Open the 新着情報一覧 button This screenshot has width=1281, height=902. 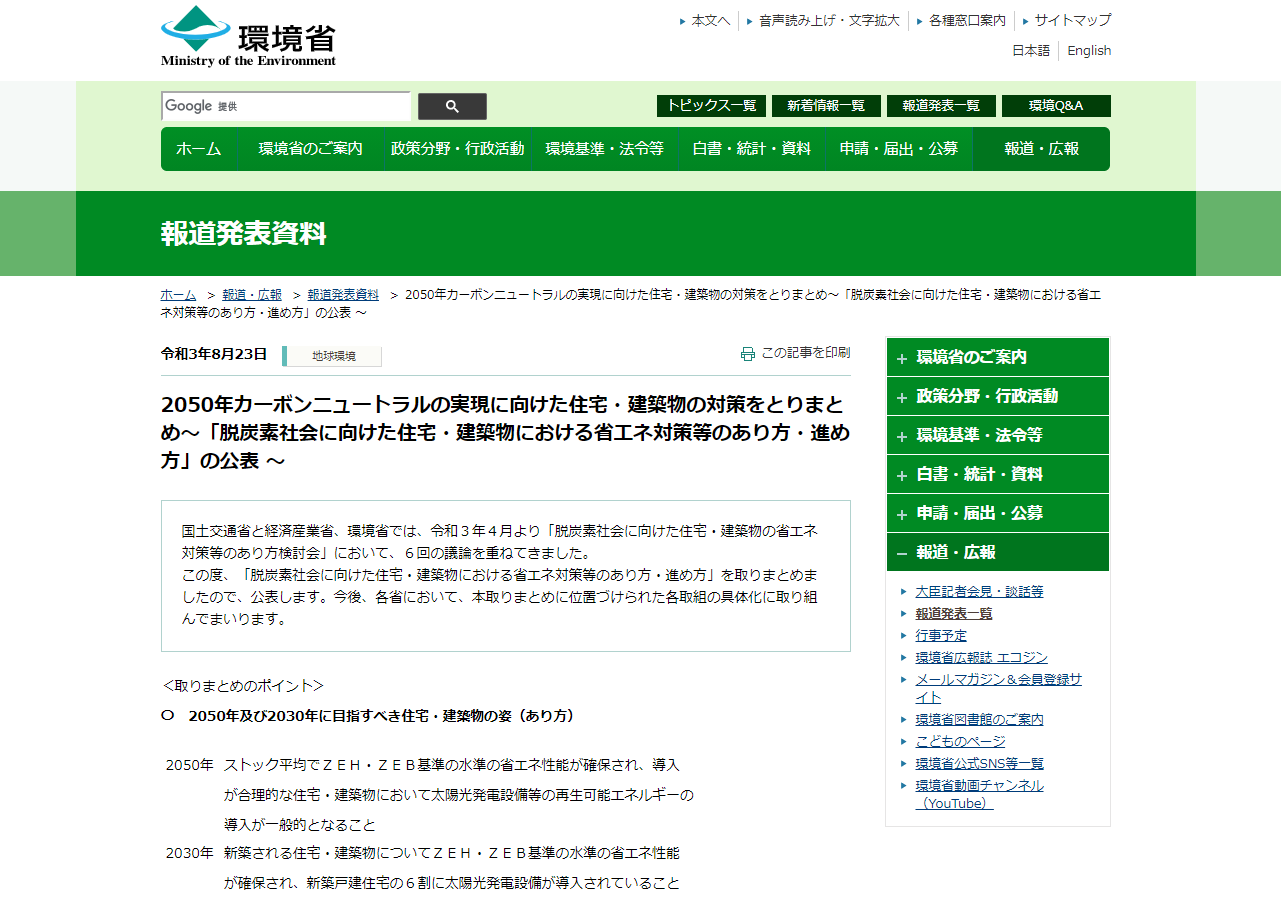(x=826, y=106)
